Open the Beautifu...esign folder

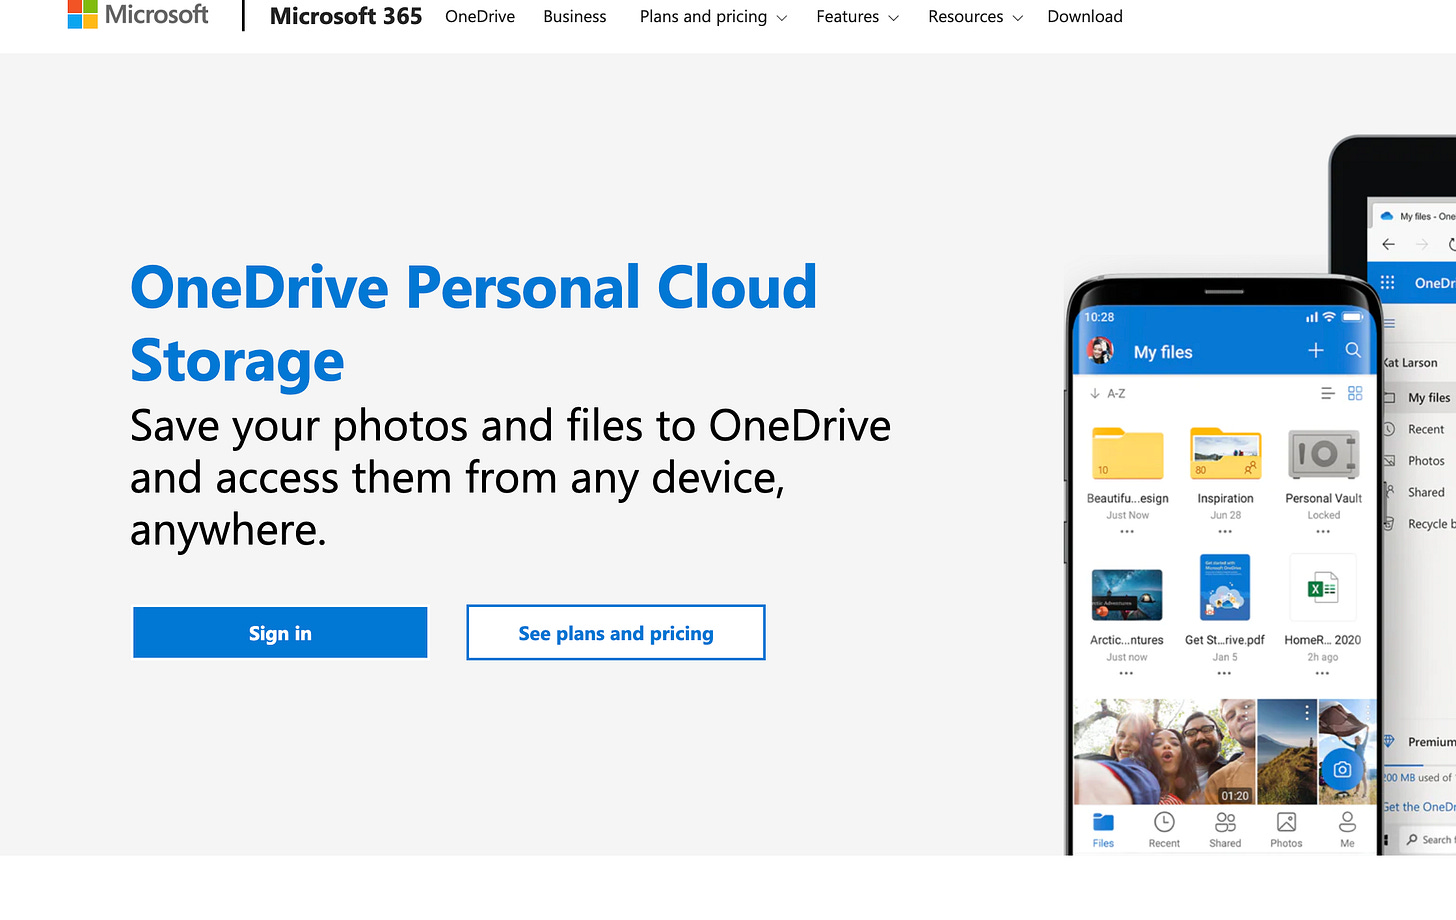(x=1128, y=454)
